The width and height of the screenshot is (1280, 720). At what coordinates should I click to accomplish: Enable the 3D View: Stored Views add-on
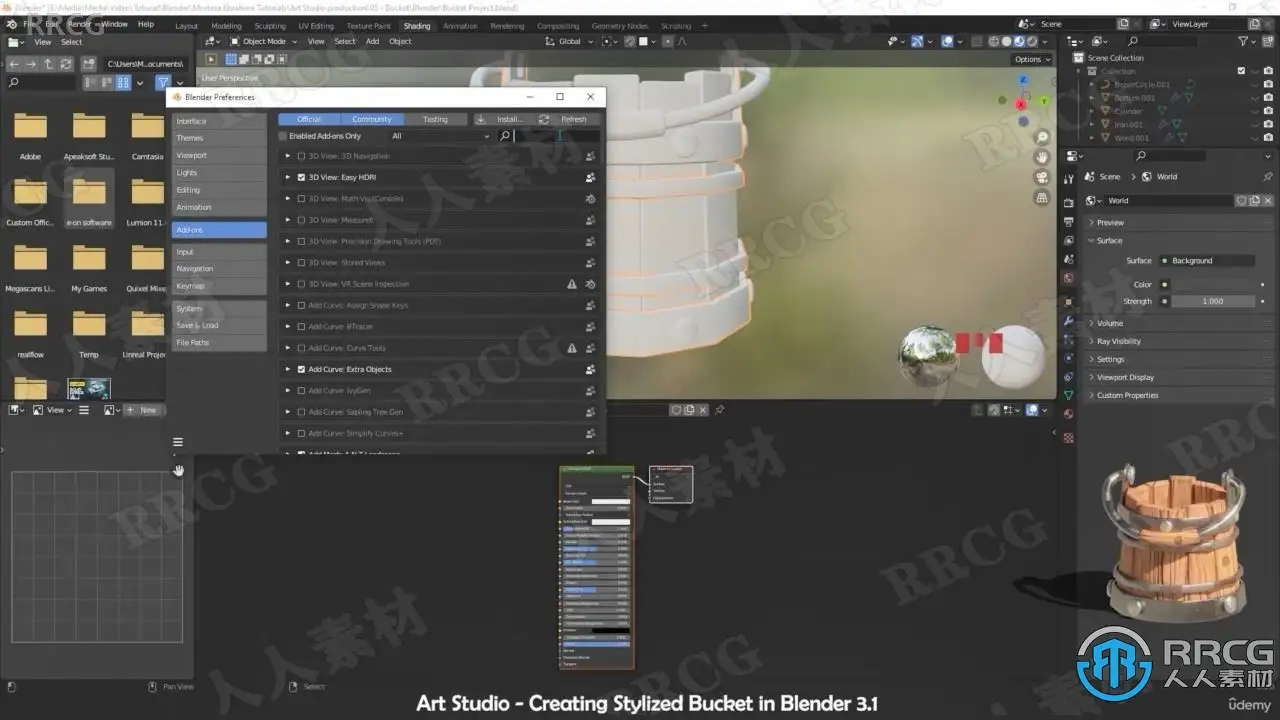[301, 262]
